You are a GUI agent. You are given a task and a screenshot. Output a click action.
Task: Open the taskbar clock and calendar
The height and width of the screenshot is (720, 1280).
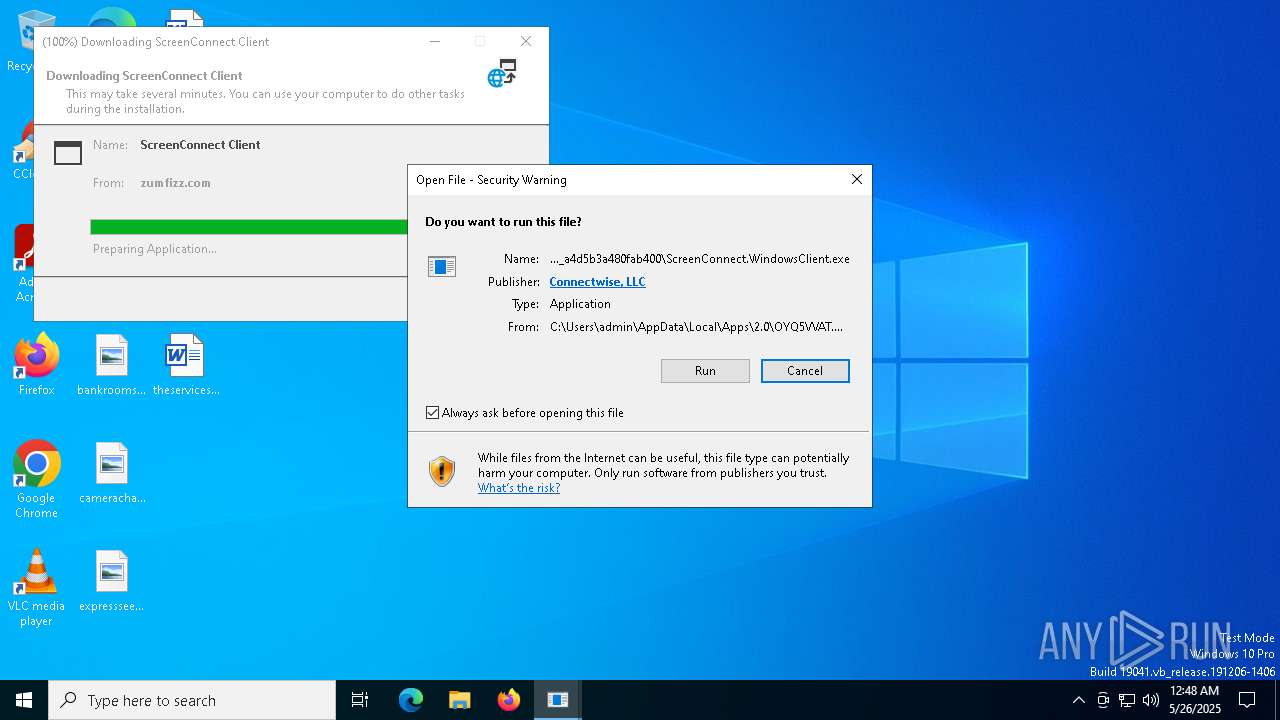click(1195, 700)
